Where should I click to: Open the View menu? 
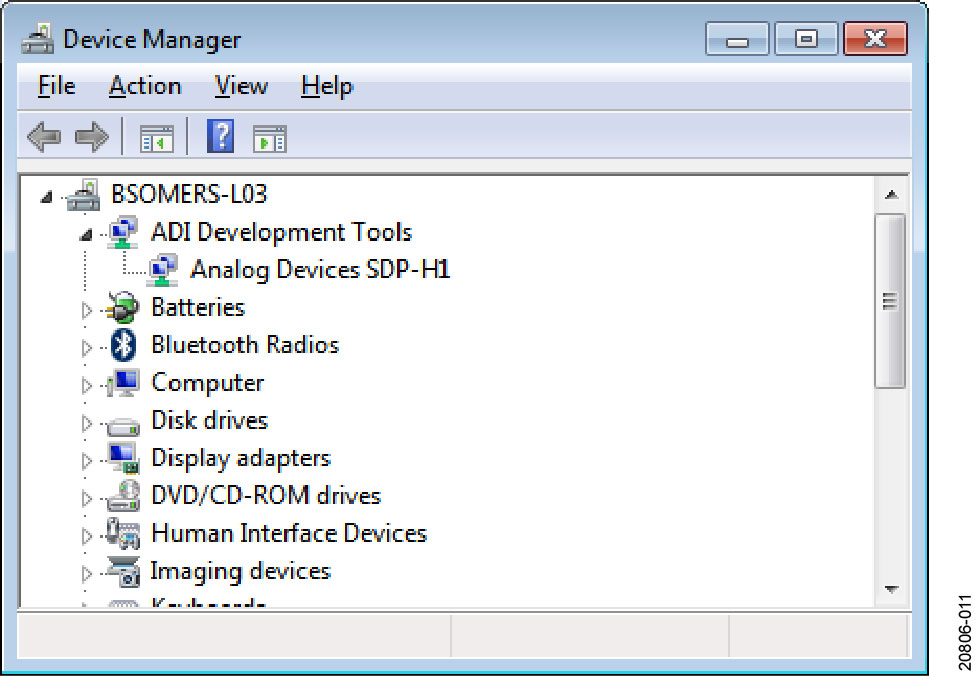(x=241, y=86)
